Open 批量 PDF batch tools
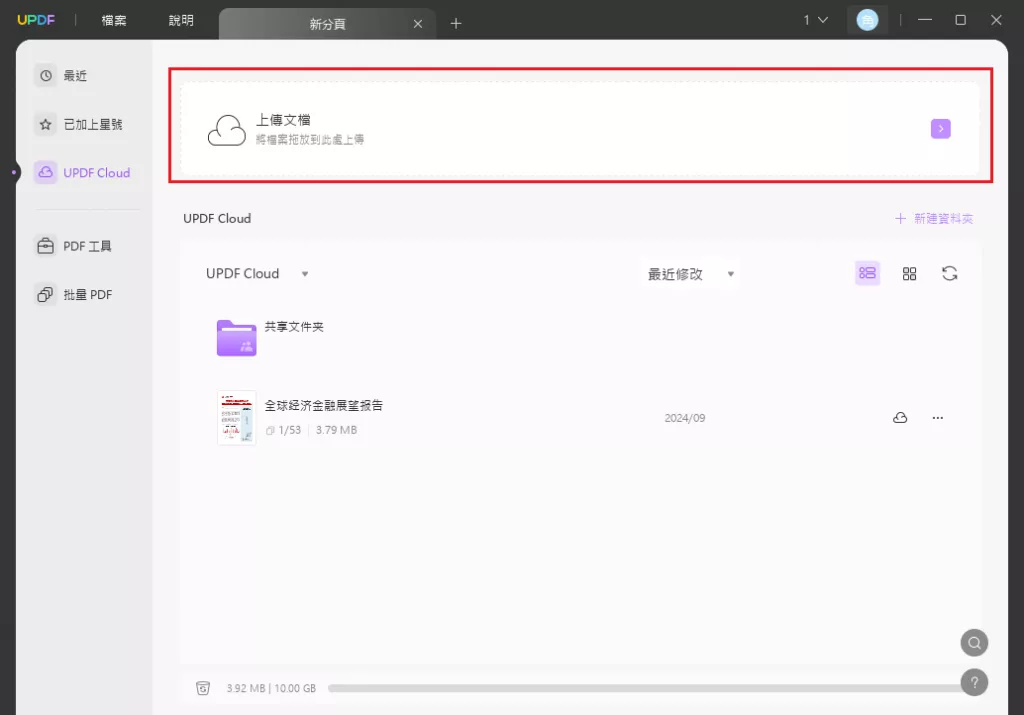 click(x=74, y=294)
